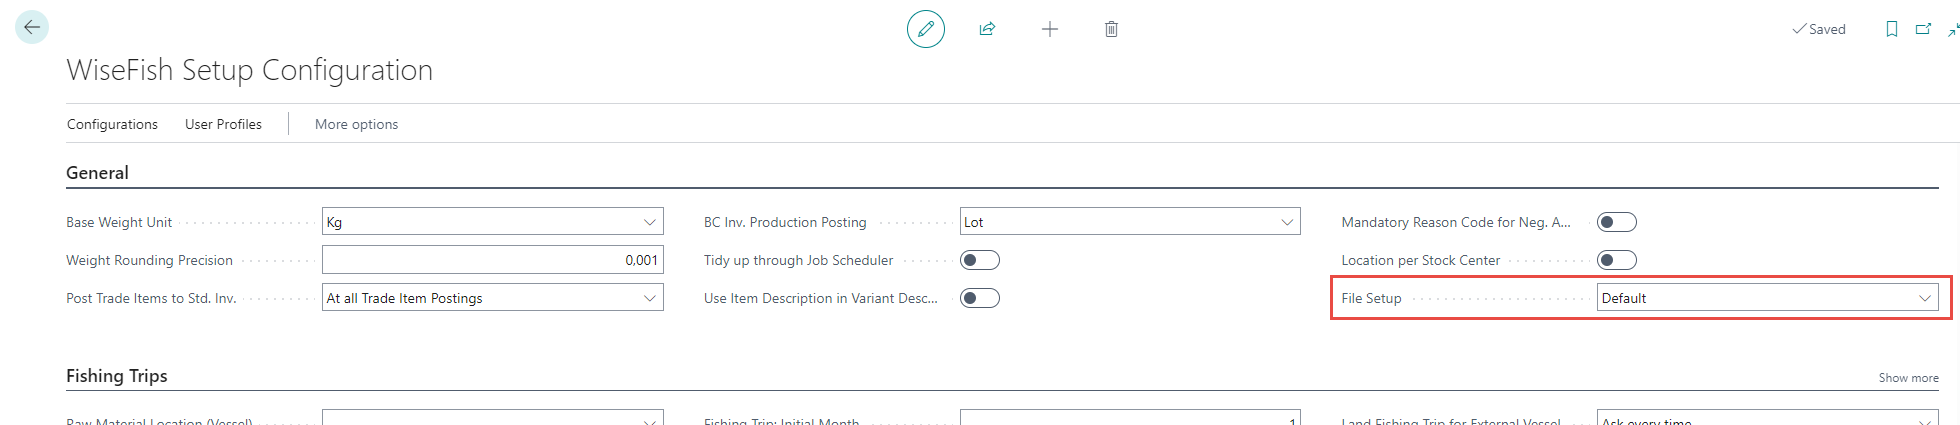This screenshot has width=1960, height=425.
Task: Switch on Location per Stock Center
Action: (x=1617, y=260)
